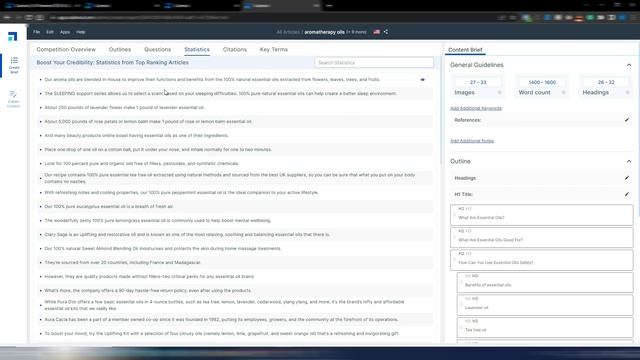Open the Edit menu
Image resolution: width=640 pixels, height=360 pixels.
(x=50, y=32)
